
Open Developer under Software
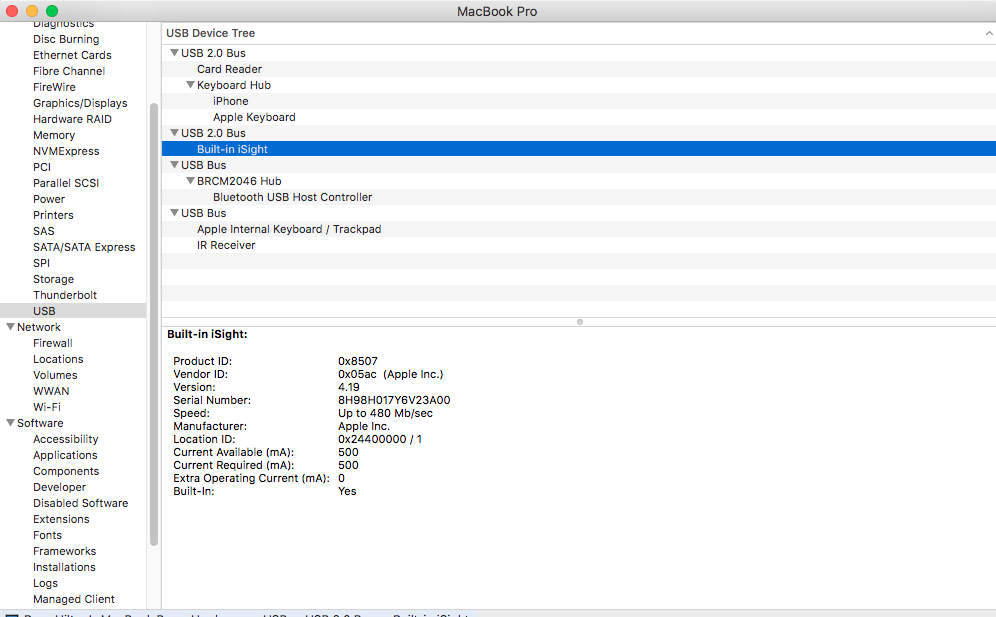(59, 487)
